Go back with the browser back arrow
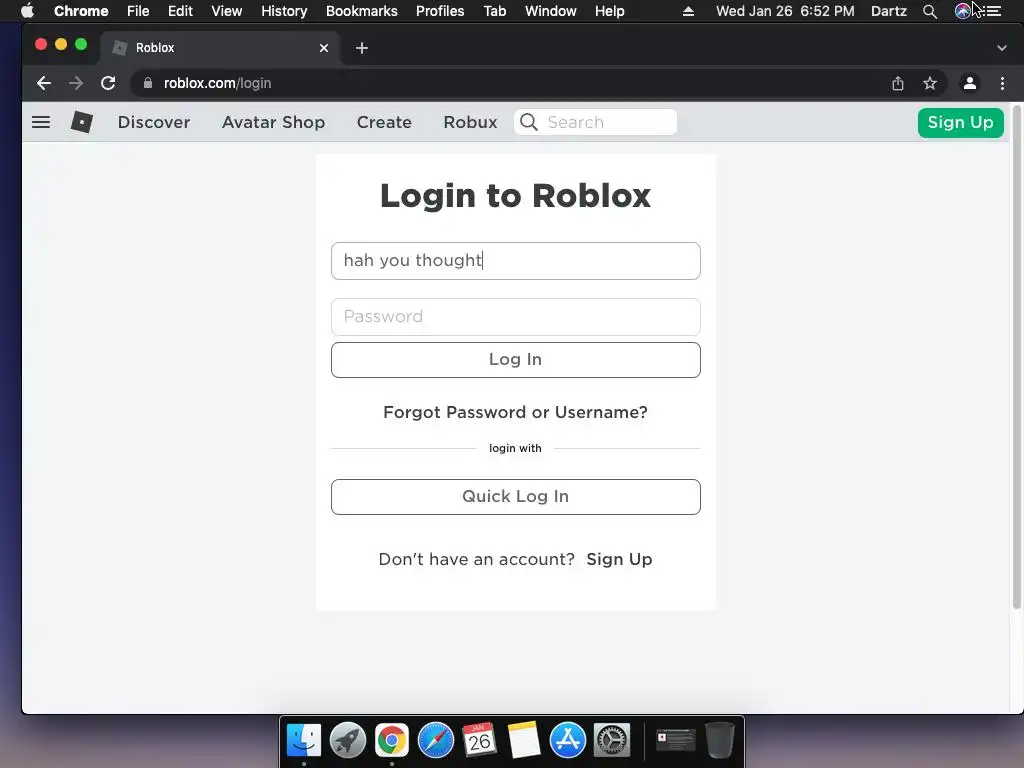1024x768 pixels. click(x=44, y=83)
